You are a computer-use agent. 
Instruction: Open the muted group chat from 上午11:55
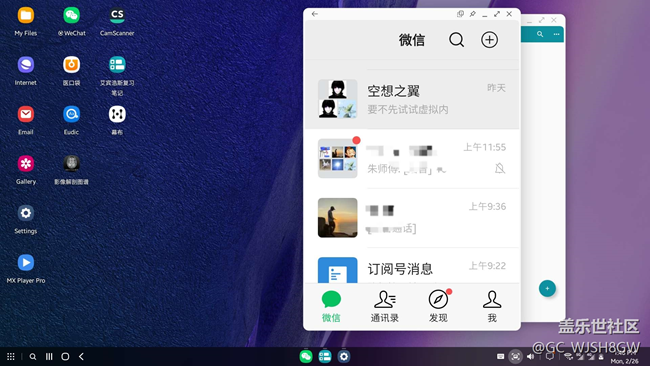click(x=412, y=158)
